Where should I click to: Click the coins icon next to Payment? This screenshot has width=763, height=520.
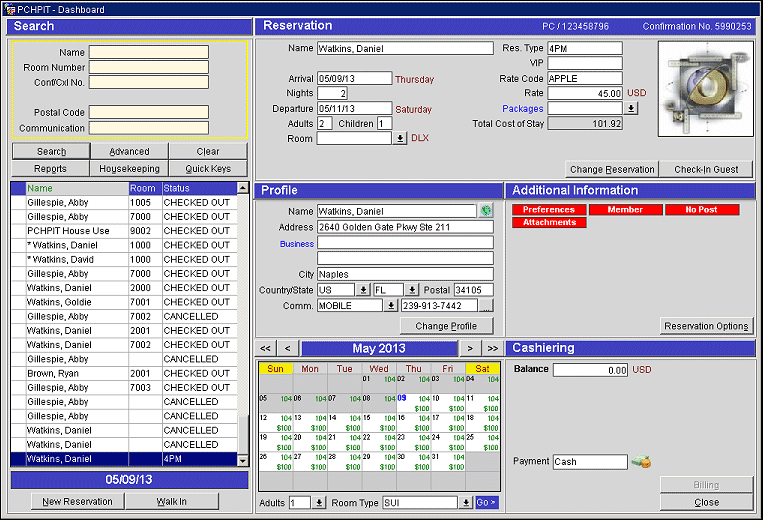point(640,462)
